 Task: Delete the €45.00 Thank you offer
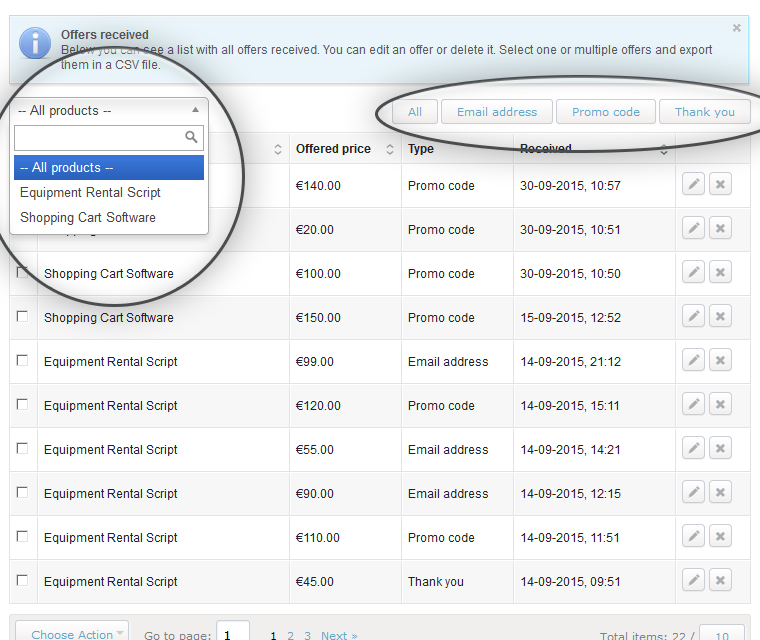click(x=720, y=580)
